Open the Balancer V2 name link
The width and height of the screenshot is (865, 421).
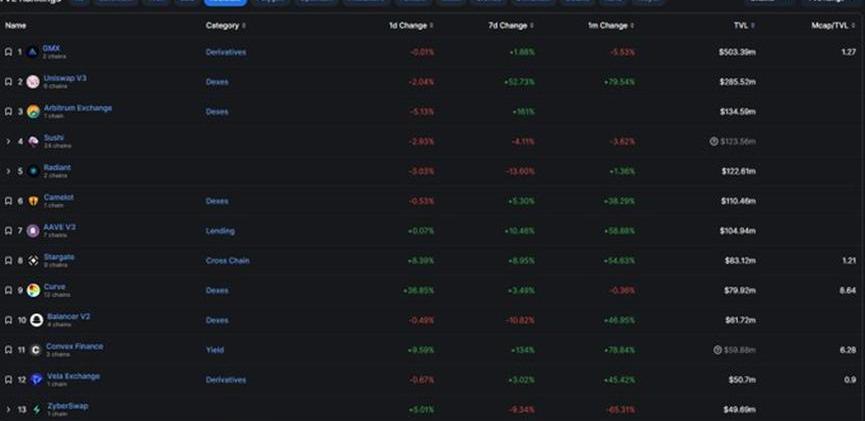coord(68,317)
